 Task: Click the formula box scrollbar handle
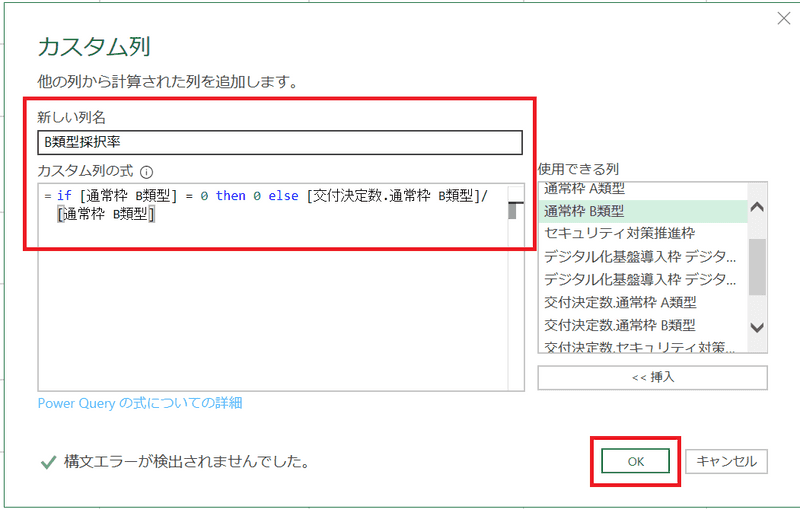pyautogui.click(x=512, y=210)
